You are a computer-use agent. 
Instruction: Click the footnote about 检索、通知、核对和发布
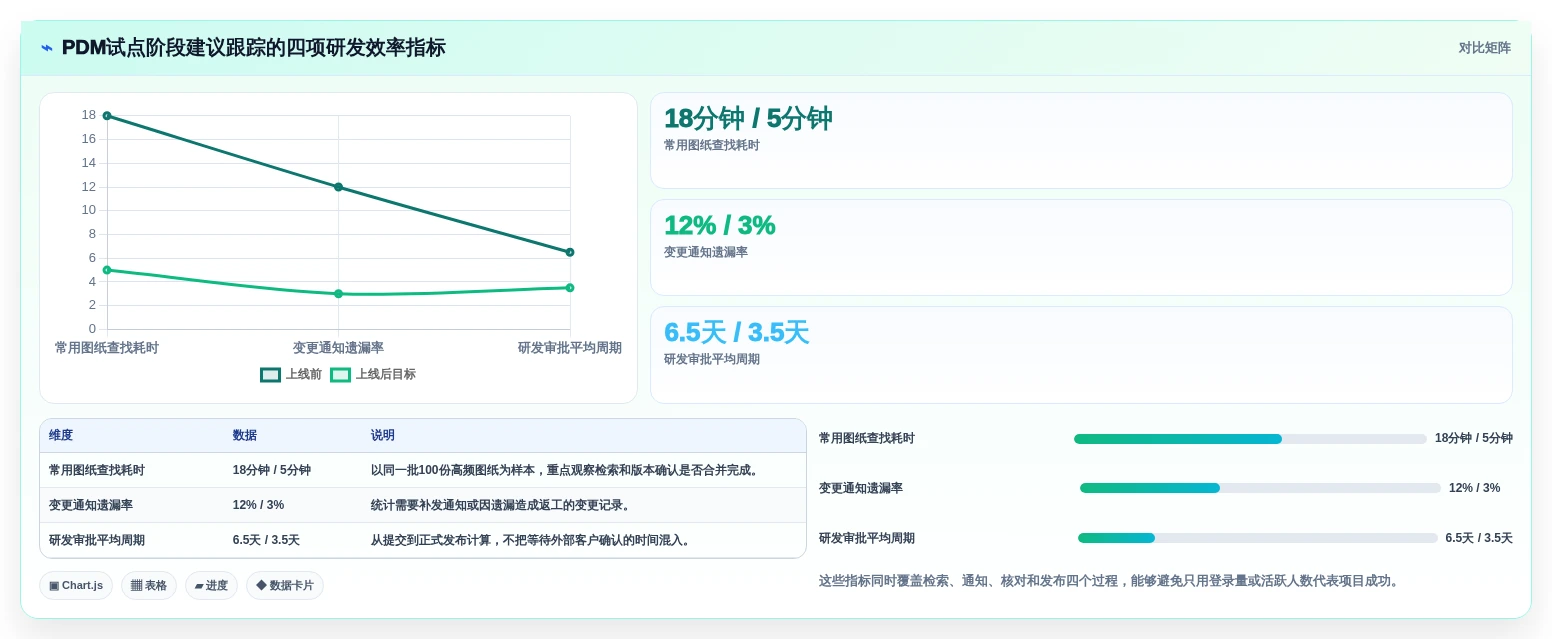click(1111, 581)
